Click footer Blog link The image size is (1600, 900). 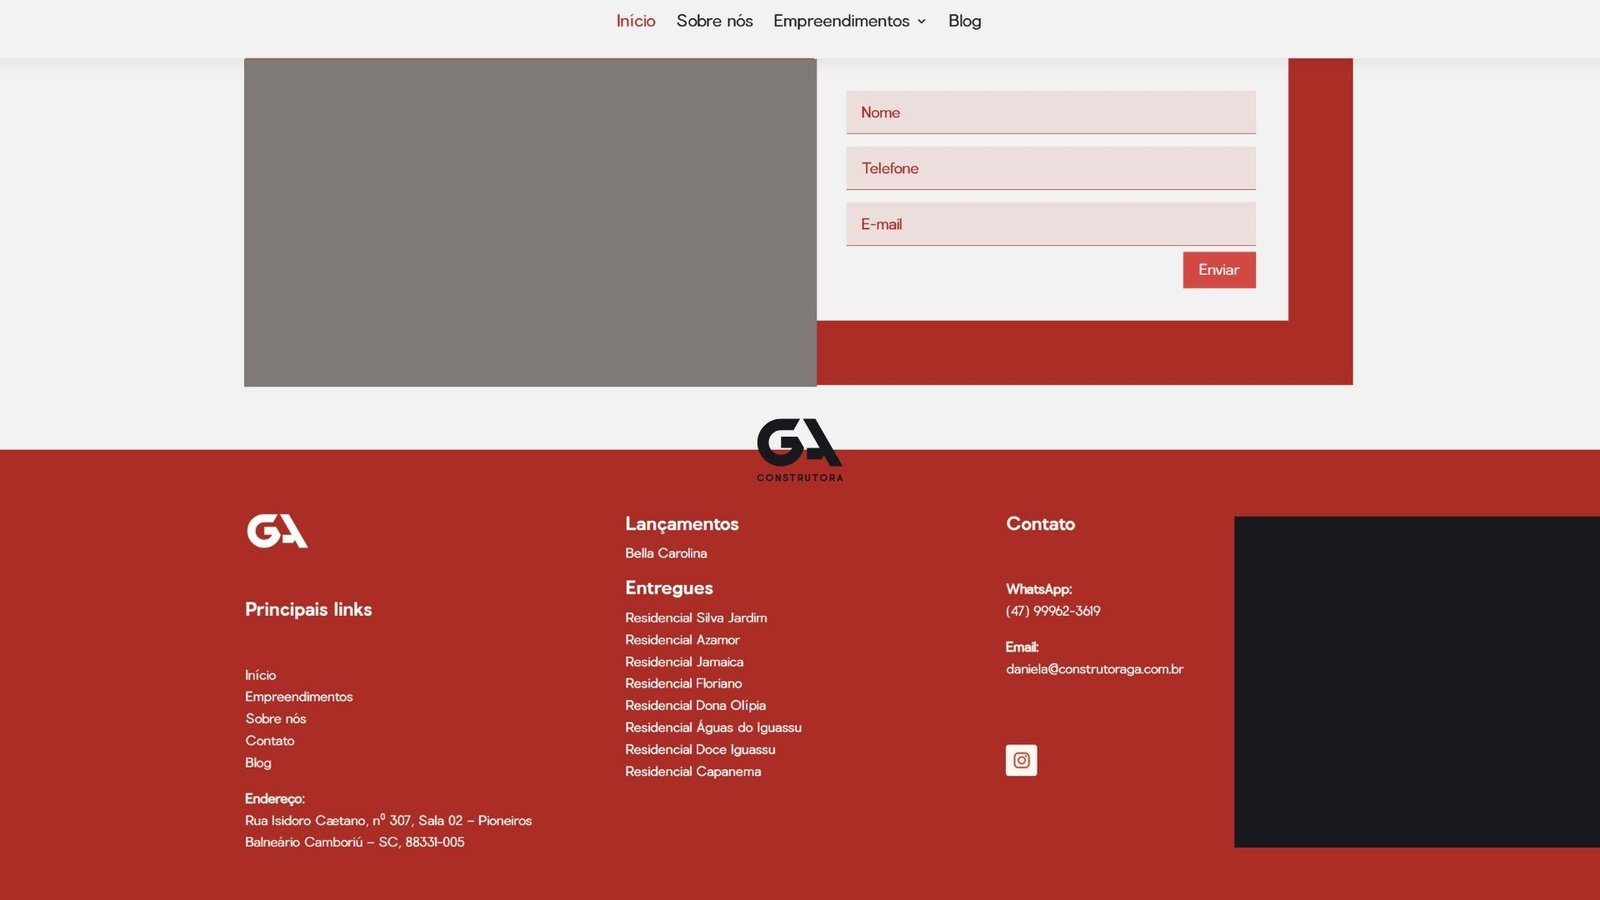click(x=258, y=763)
